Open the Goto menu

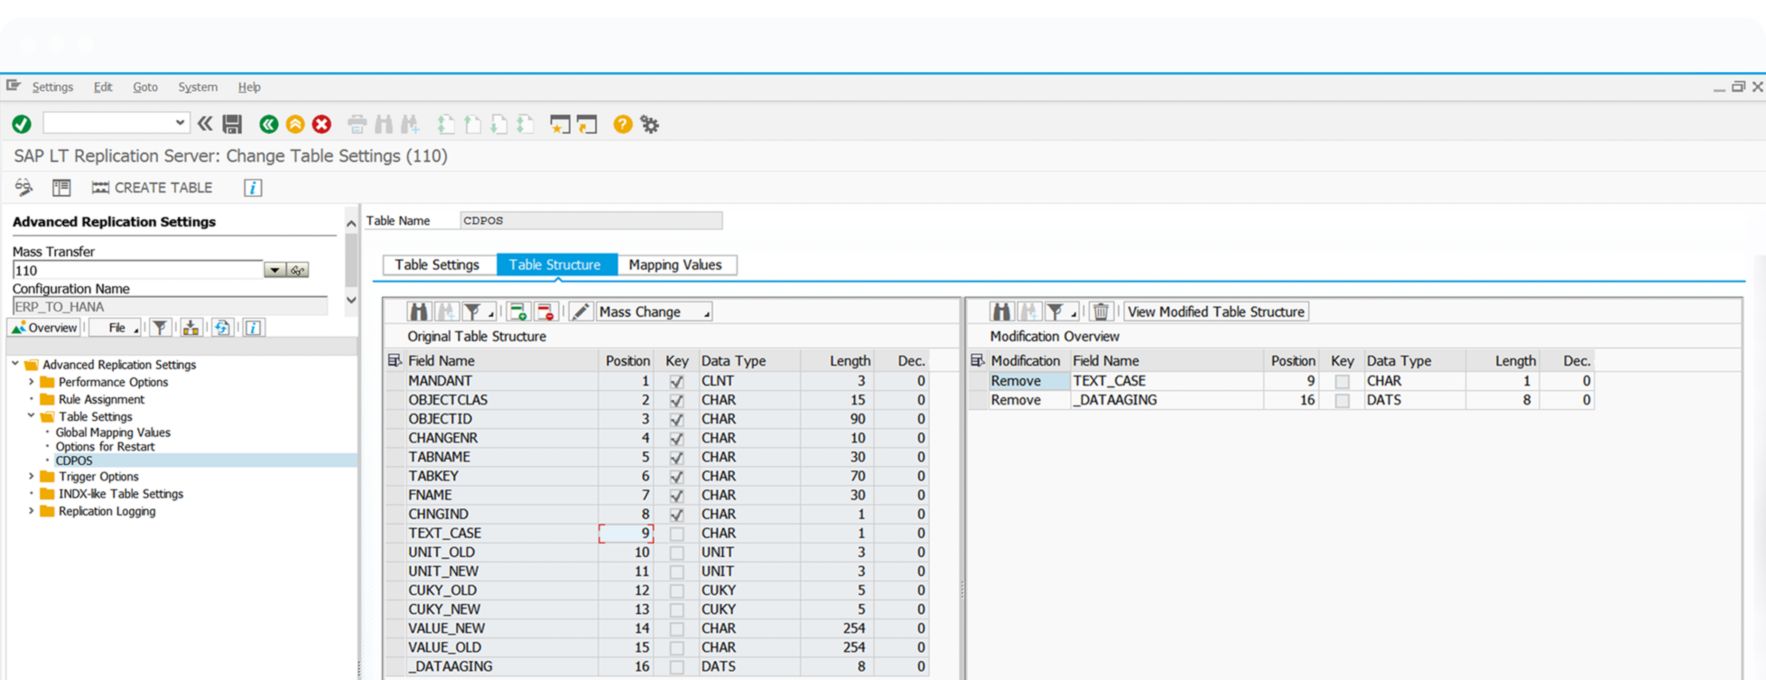[145, 87]
